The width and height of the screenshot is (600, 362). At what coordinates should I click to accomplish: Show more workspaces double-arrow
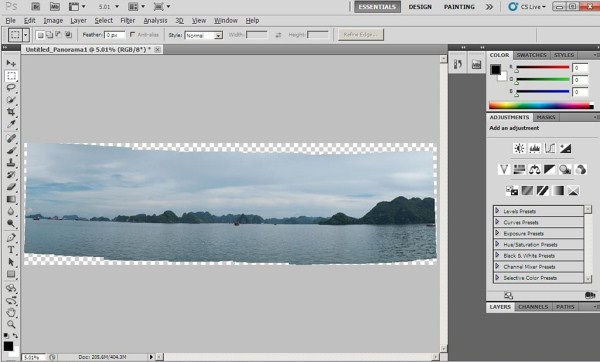pos(489,7)
